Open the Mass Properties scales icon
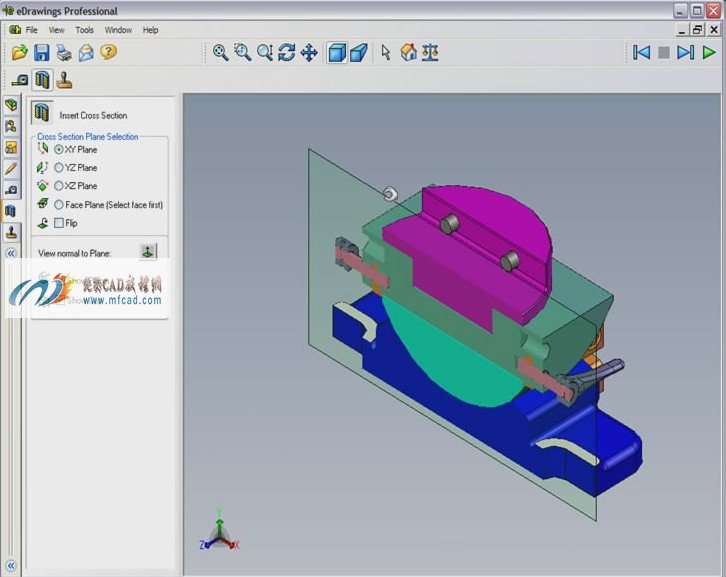This screenshot has height=577, width=726. [430, 52]
